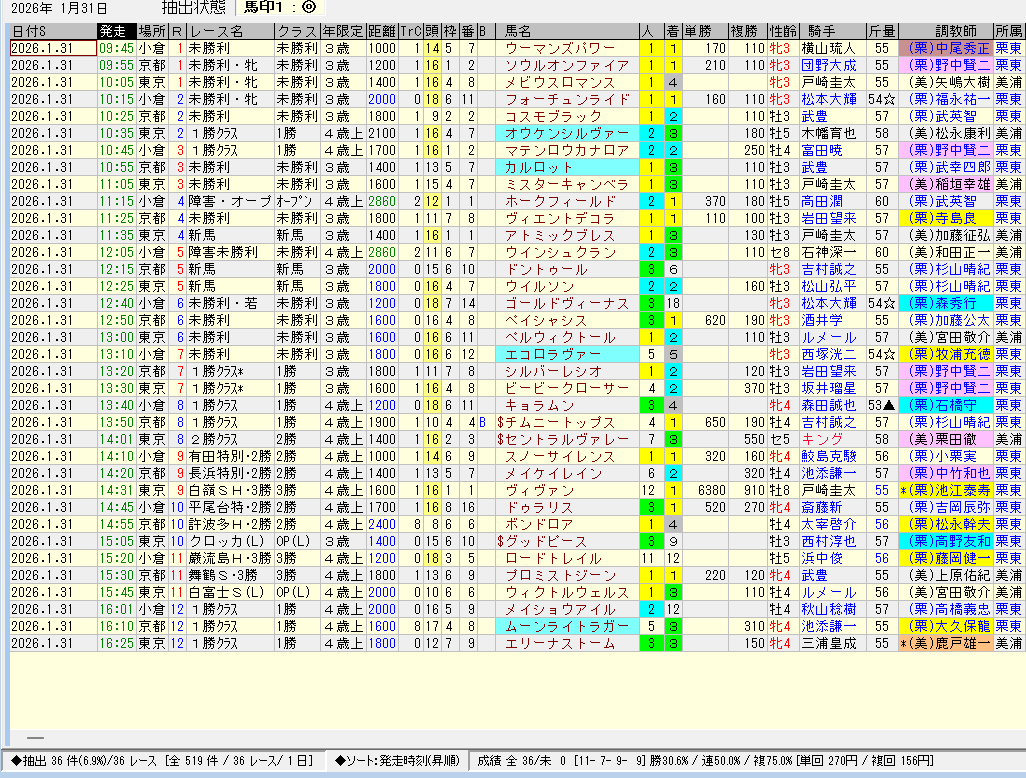
Task: Select horse ゴールドヴィーナス
Action: [x=567, y=304]
